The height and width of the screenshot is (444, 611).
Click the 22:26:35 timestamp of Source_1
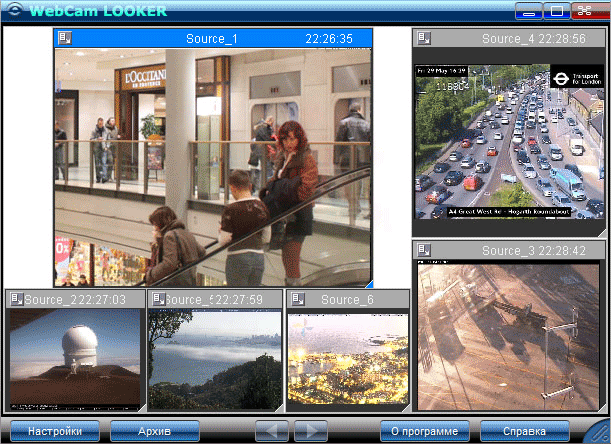tap(329, 39)
